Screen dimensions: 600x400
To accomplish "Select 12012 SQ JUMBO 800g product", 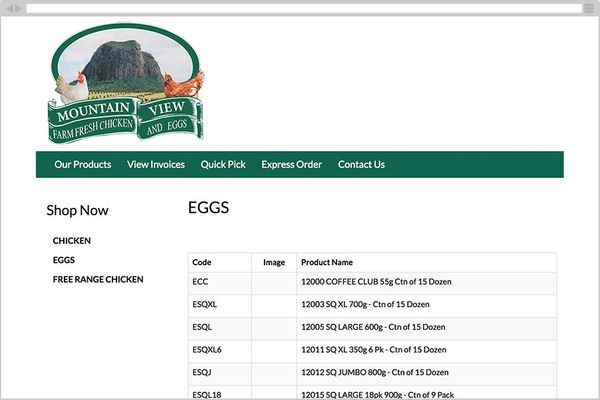I will coord(375,372).
